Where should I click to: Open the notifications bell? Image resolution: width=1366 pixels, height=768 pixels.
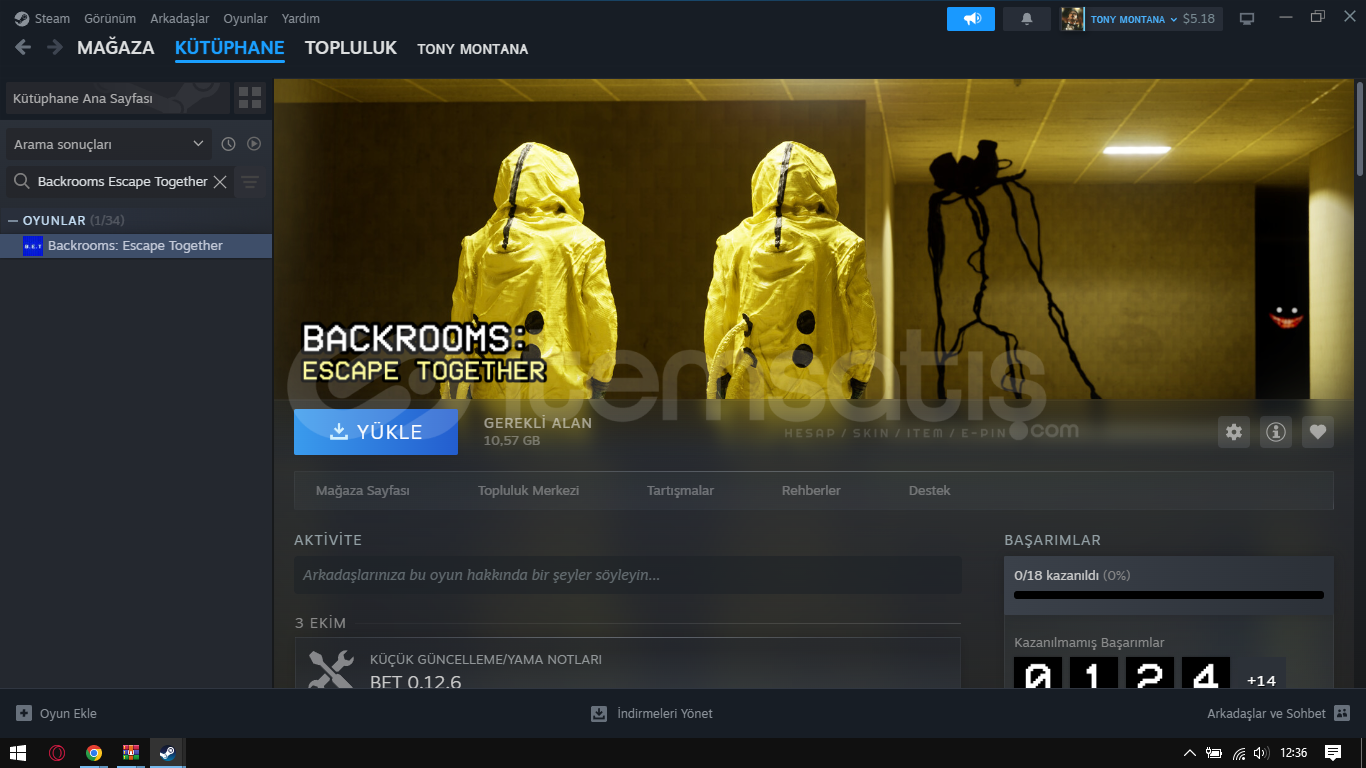(1026, 19)
